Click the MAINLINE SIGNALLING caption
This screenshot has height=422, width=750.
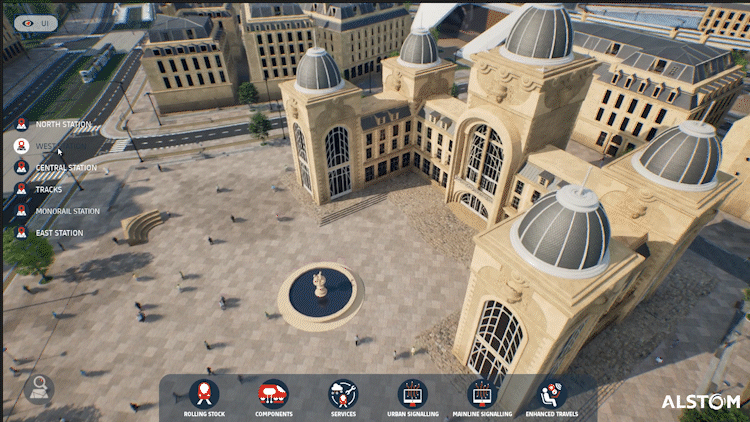(x=482, y=414)
